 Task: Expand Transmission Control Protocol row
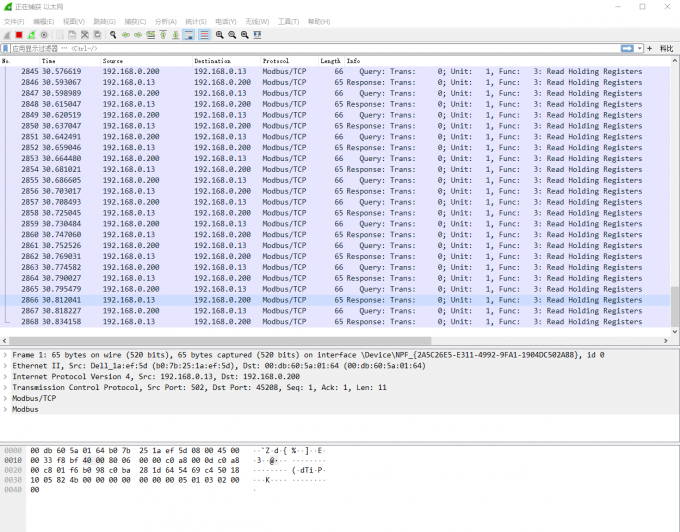click(x=5, y=388)
